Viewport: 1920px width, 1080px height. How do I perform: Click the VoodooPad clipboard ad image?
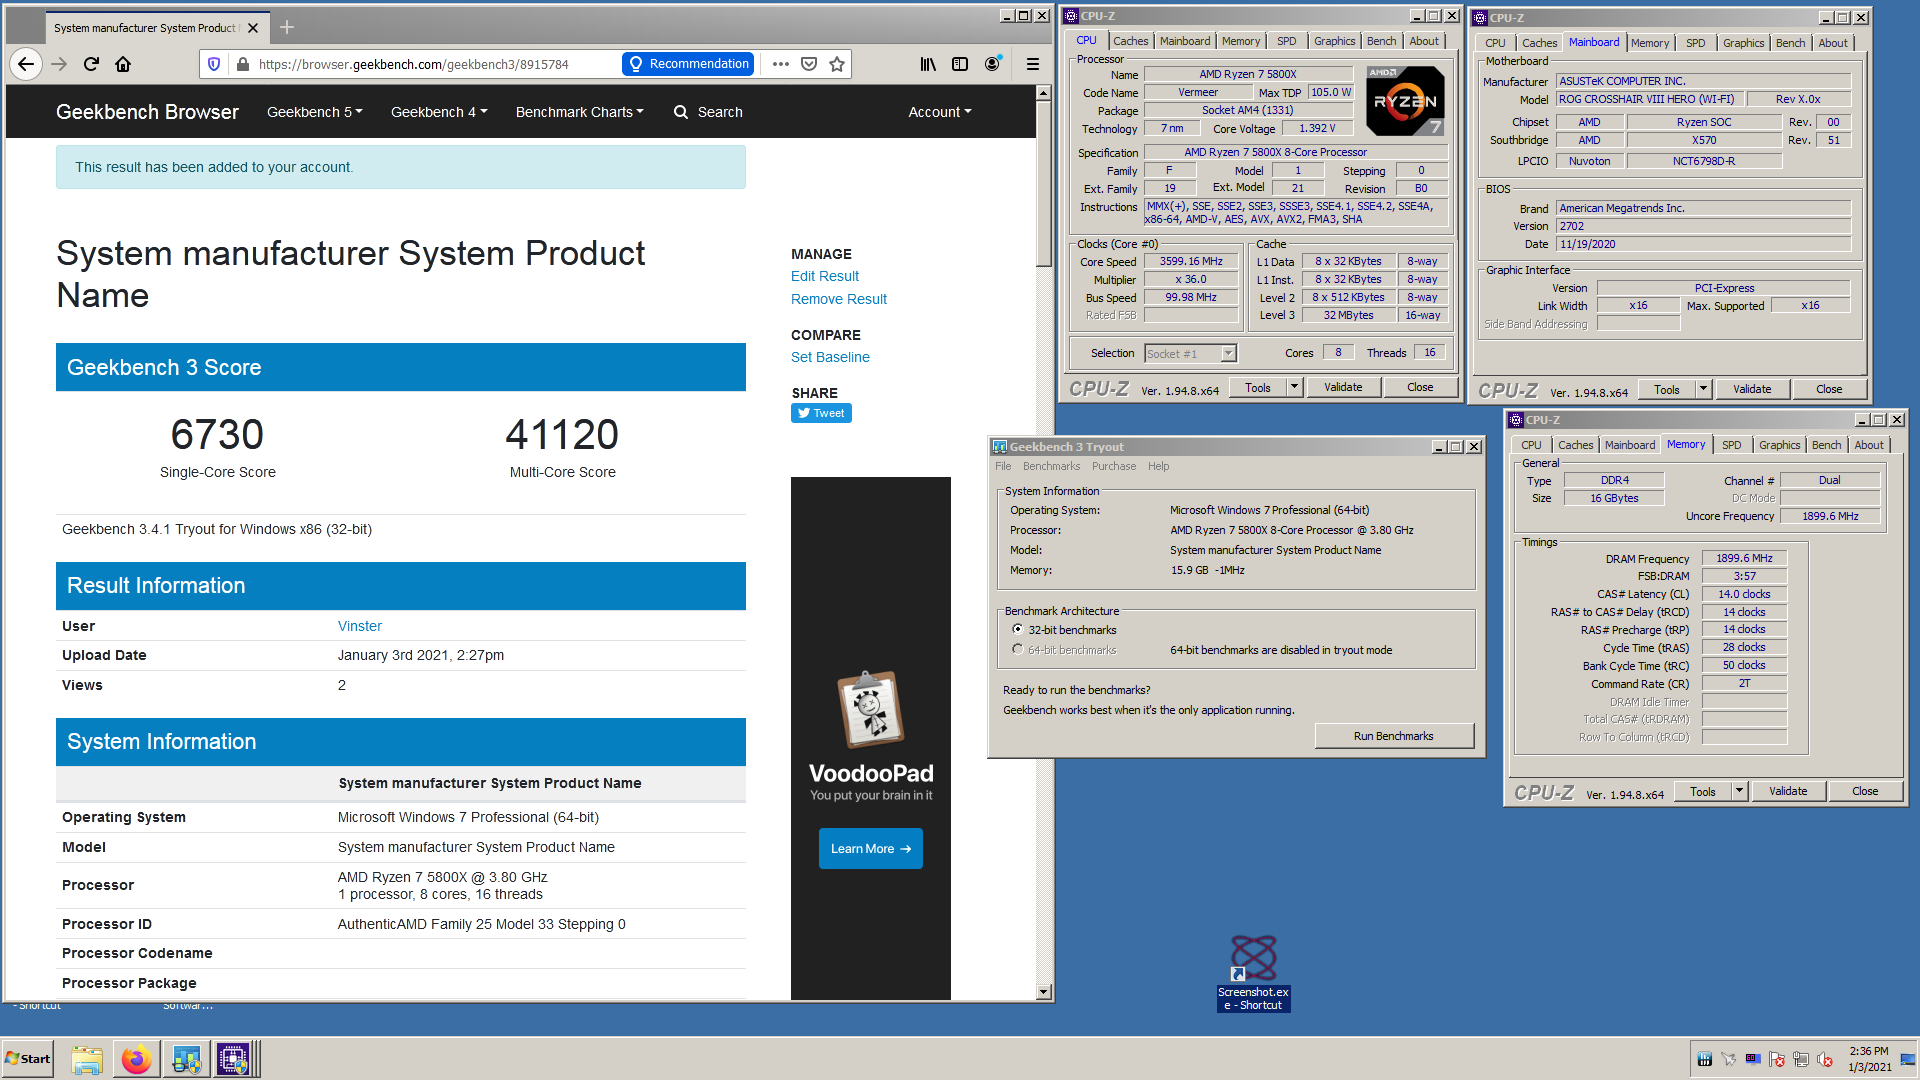click(x=871, y=709)
